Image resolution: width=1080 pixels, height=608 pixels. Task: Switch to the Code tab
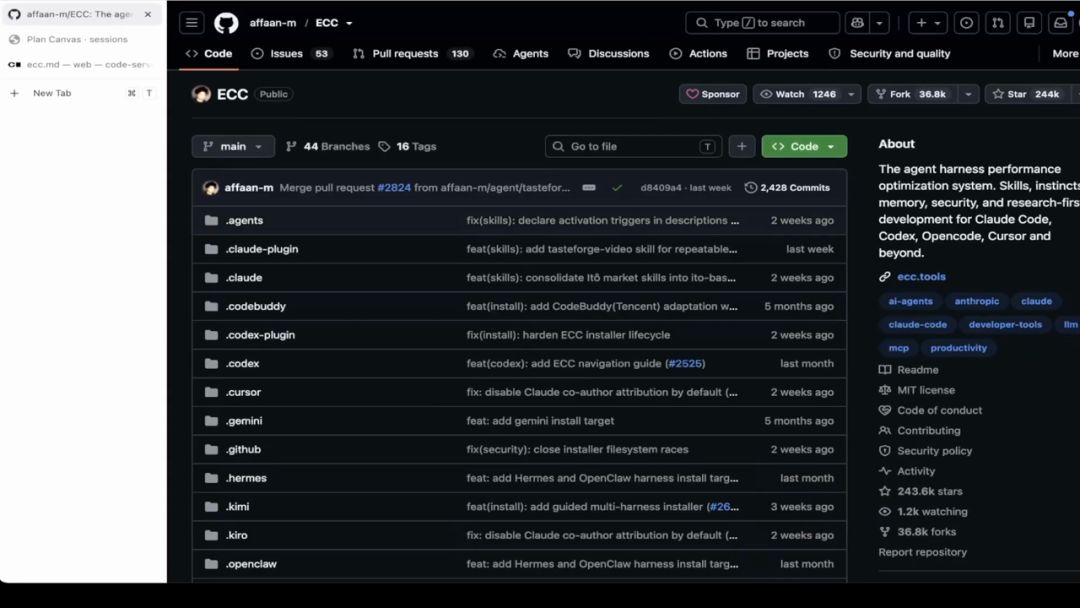point(209,54)
